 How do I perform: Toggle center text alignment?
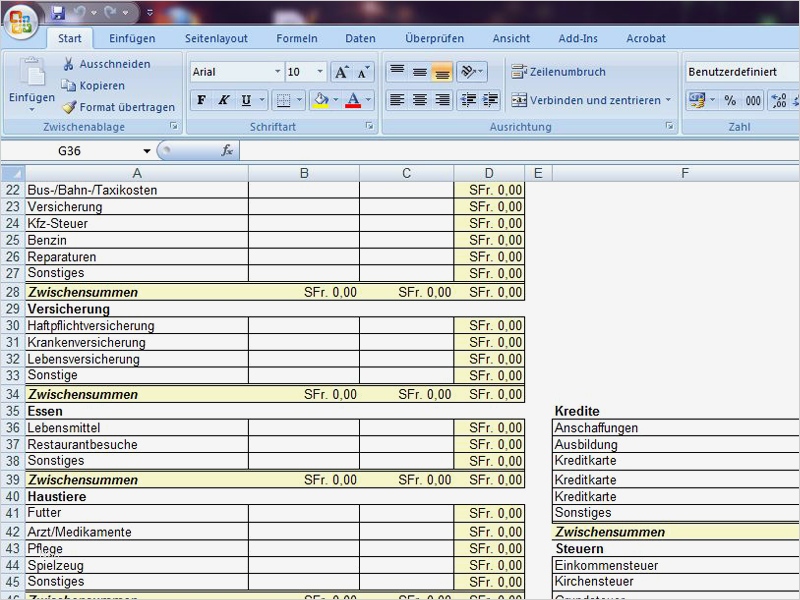pos(419,100)
